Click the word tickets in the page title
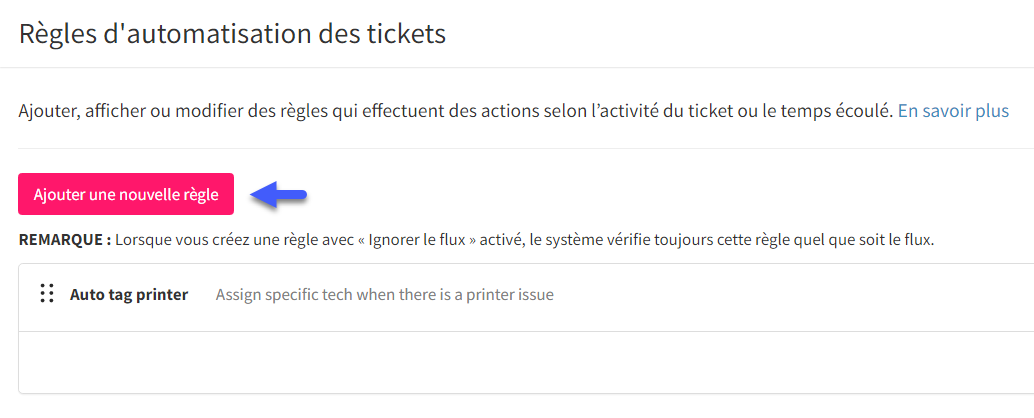 pos(406,34)
